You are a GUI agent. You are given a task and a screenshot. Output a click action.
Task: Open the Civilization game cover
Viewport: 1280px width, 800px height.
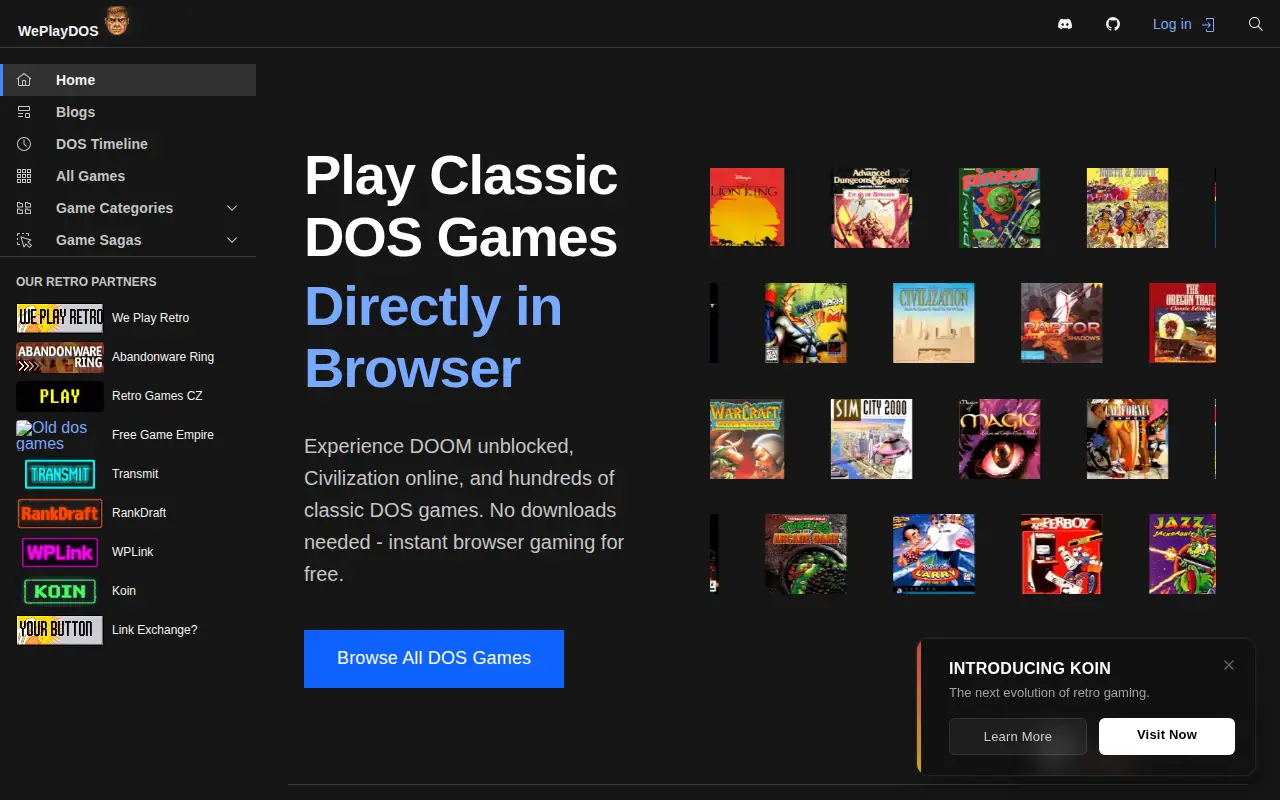(934, 323)
